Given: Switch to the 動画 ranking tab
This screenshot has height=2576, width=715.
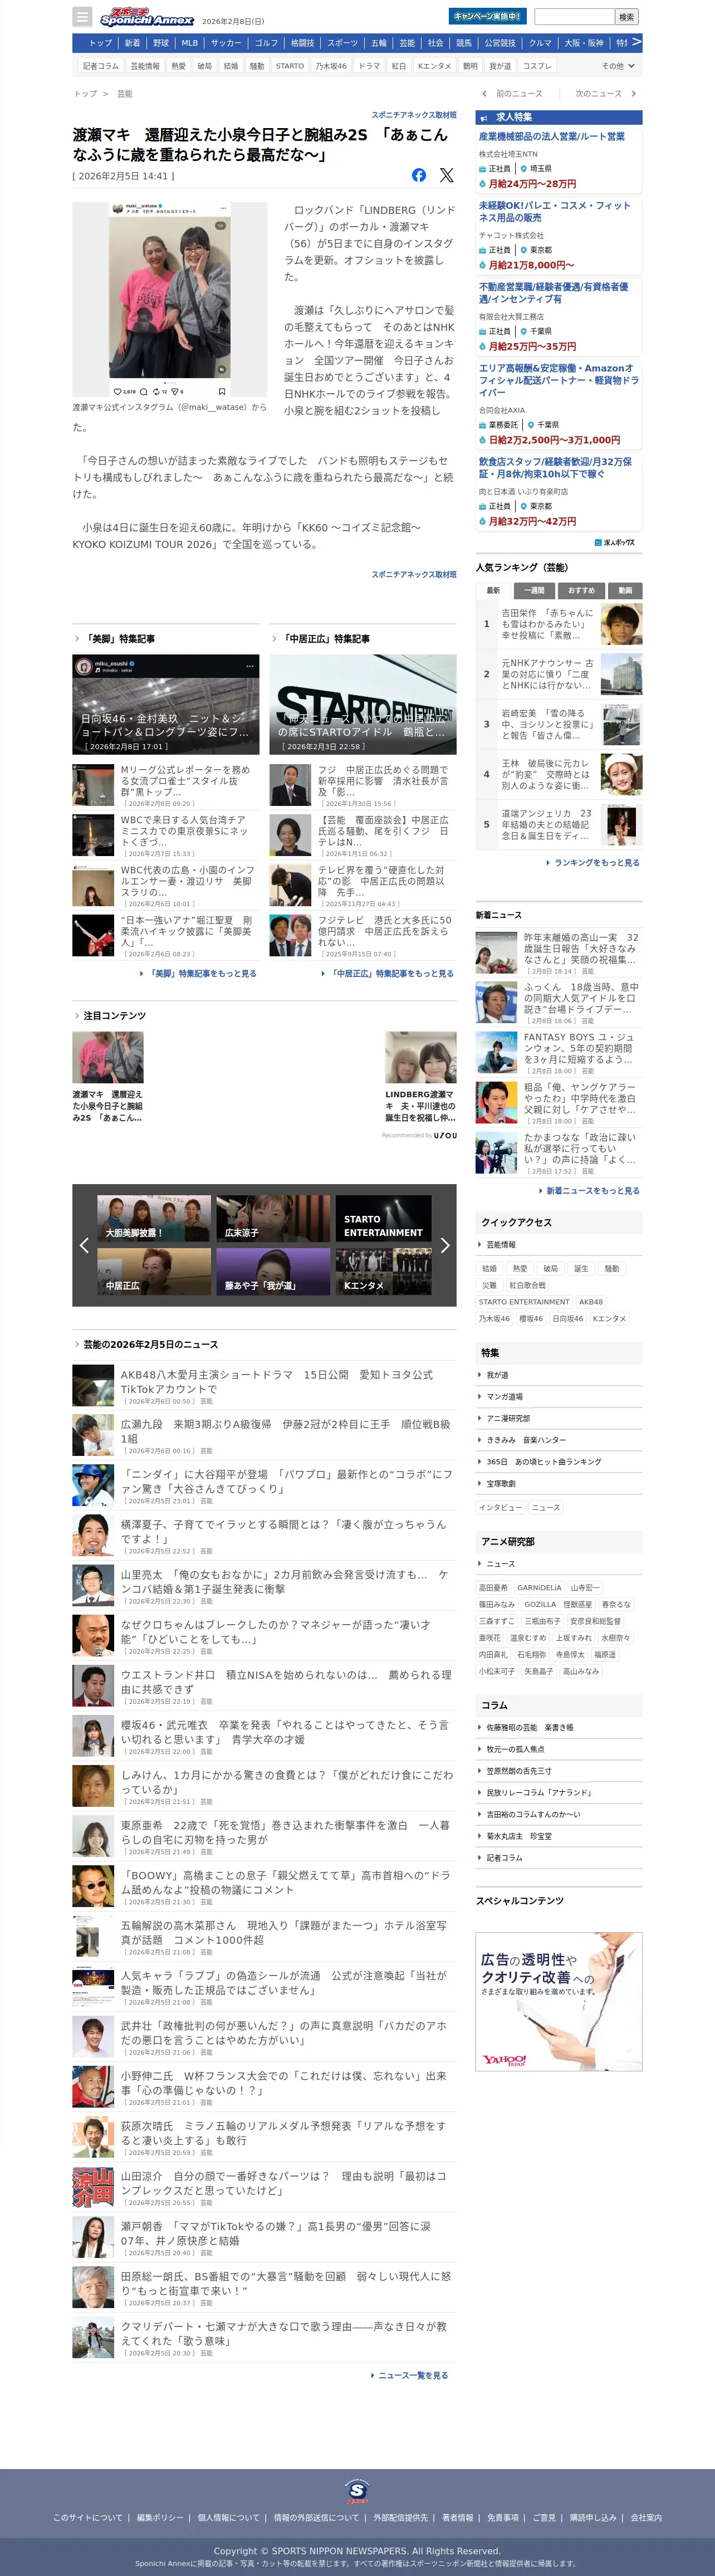Looking at the screenshot, I should pyautogui.click(x=625, y=591).
